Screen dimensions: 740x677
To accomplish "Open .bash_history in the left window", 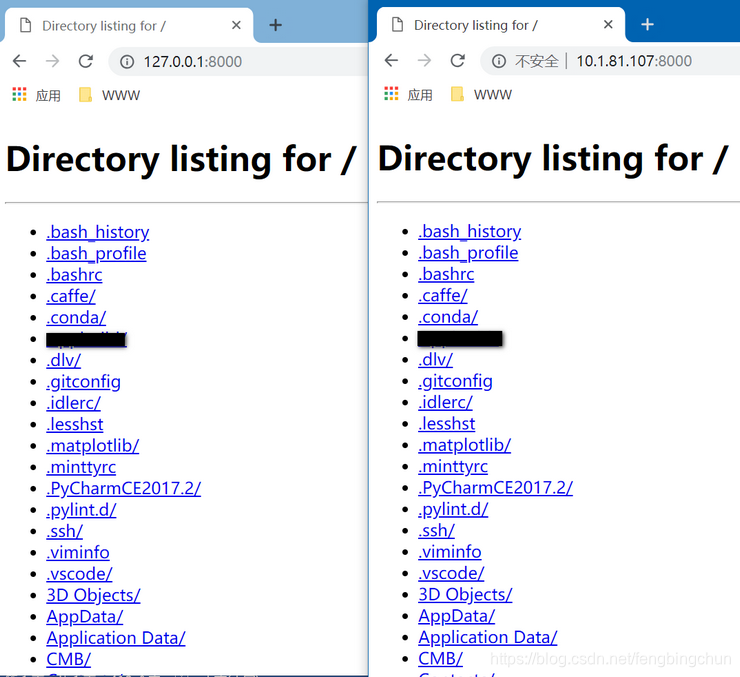I will coord(98,232).
